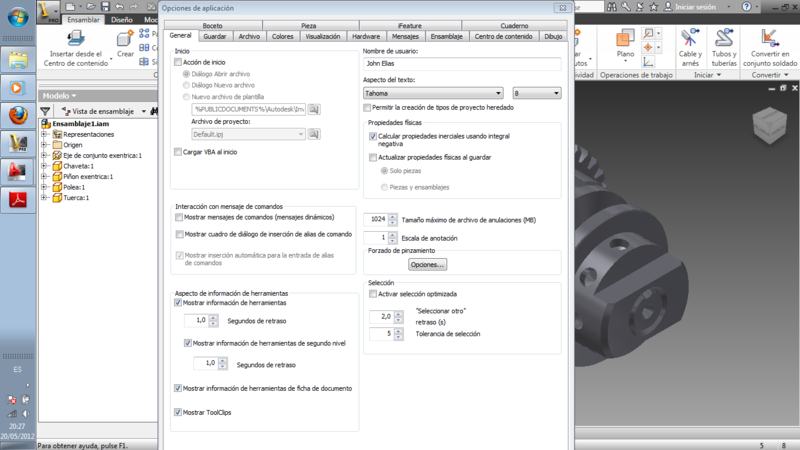Click the Save icon in quick access toolbar

(105, 7)
